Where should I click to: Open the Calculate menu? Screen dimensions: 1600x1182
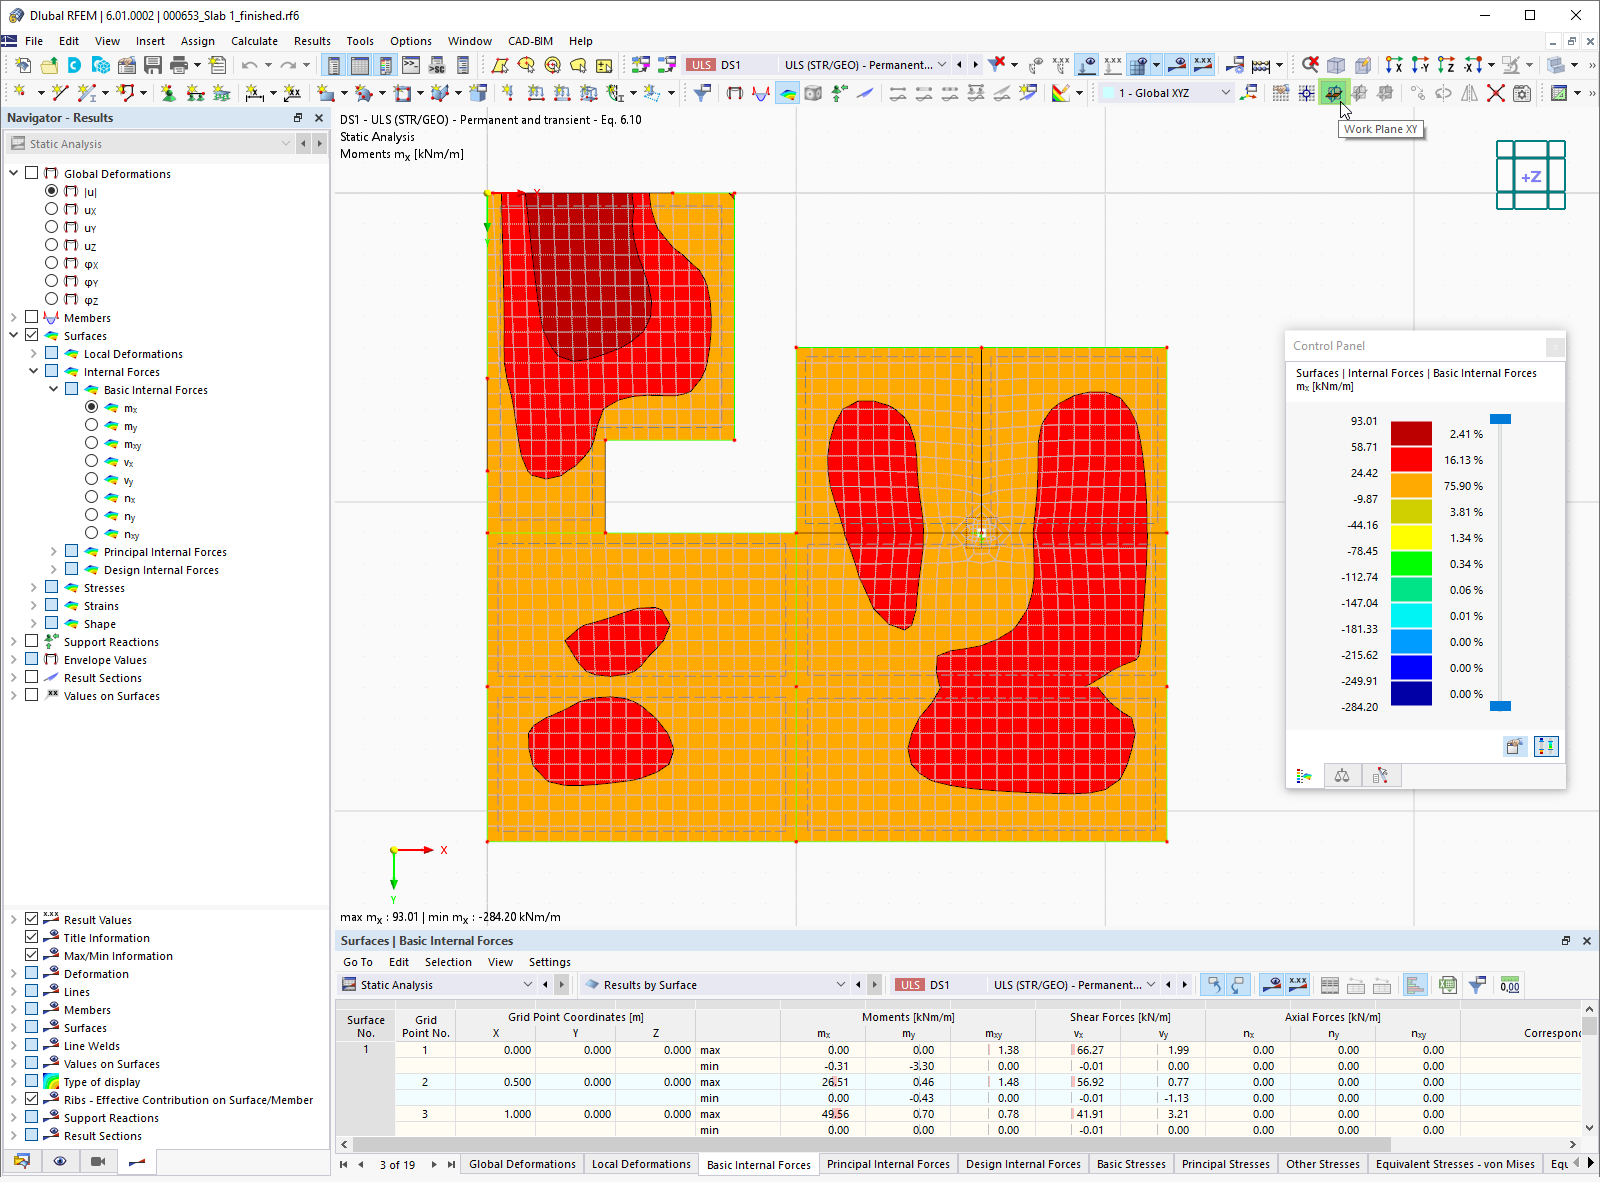coord(254,41)
